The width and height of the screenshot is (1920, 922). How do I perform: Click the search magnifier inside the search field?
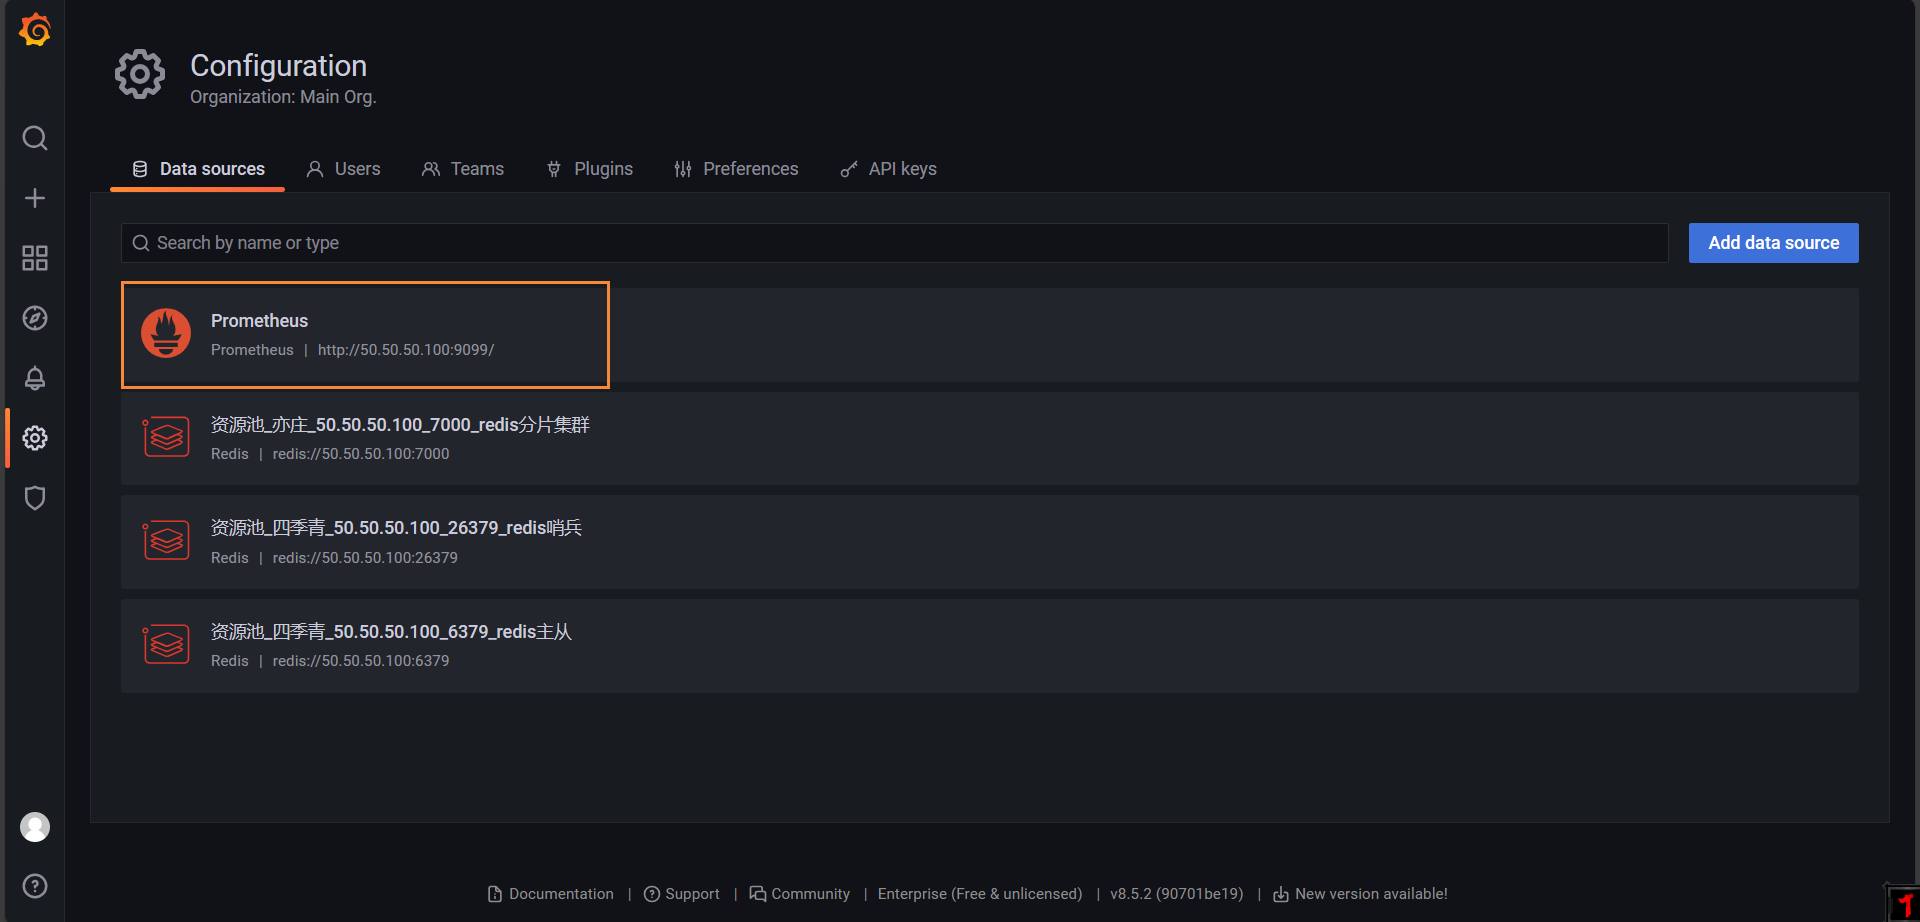pos(141,243)
